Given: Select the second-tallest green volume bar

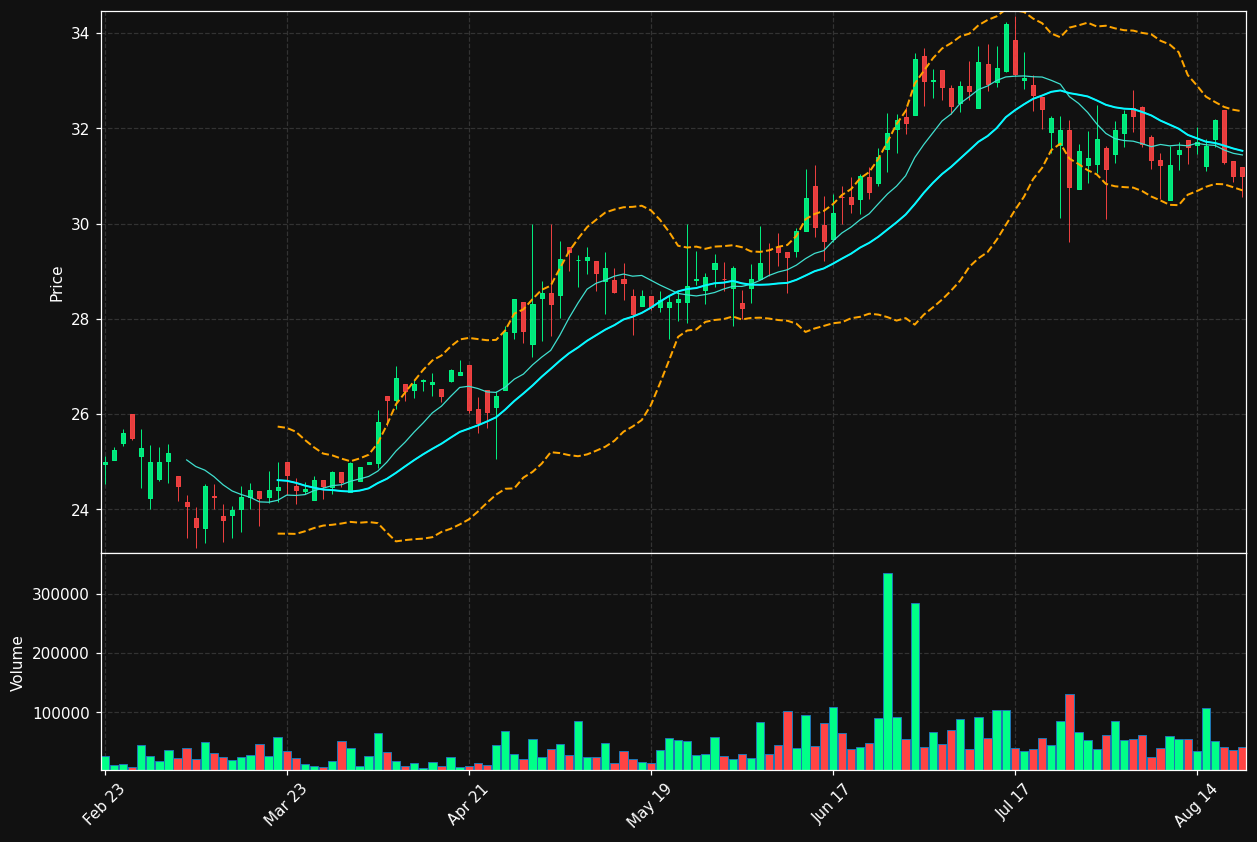Looking at the screenshot, I should click(915, 686).
